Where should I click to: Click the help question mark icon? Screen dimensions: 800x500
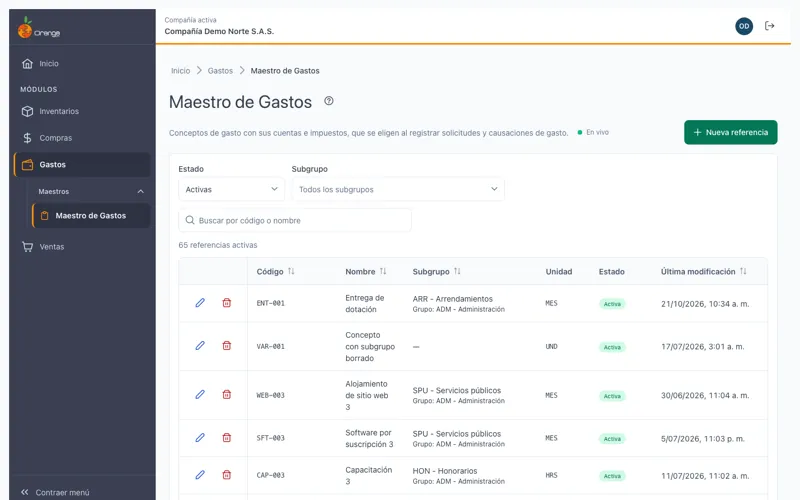point(329,101)
